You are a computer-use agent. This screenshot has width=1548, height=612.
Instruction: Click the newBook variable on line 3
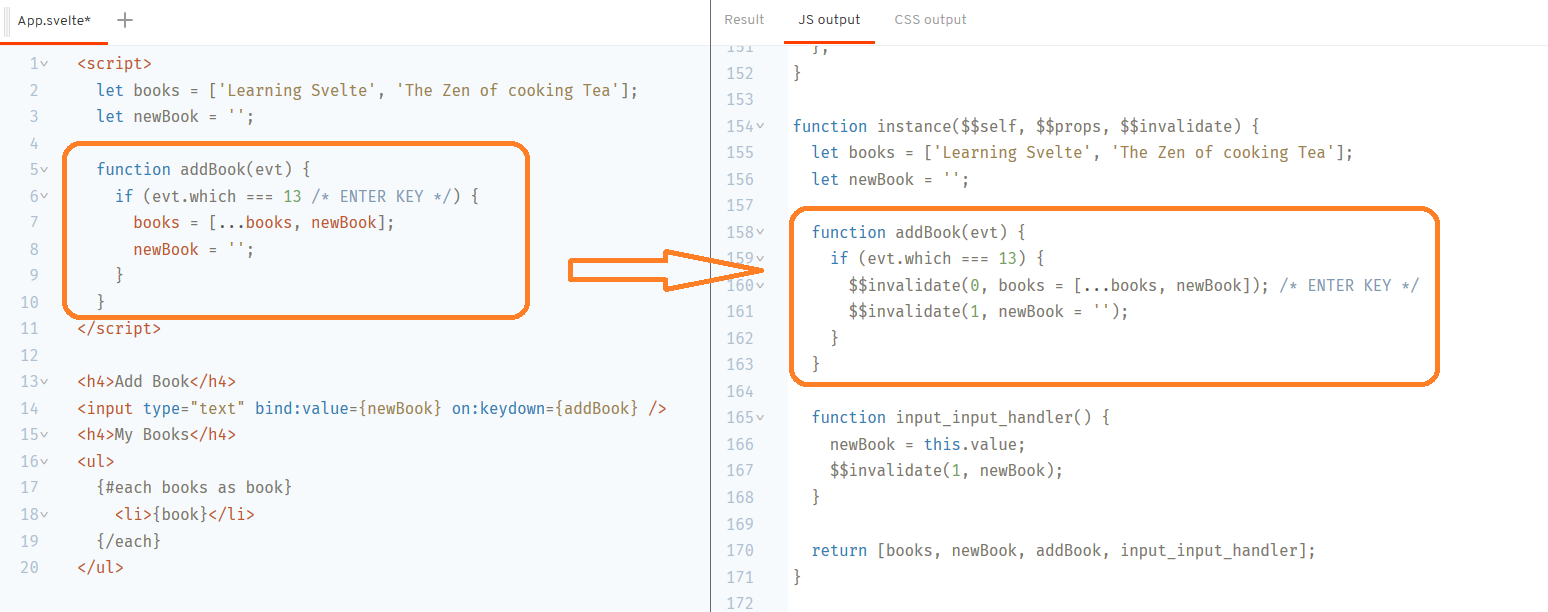(x=166, y=116)
